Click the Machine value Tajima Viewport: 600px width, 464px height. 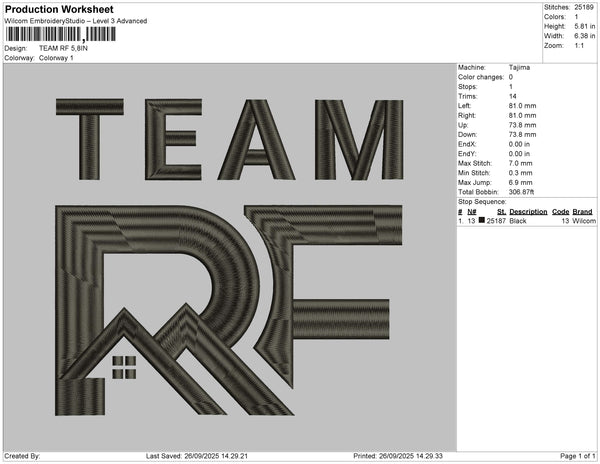[519, 67]
